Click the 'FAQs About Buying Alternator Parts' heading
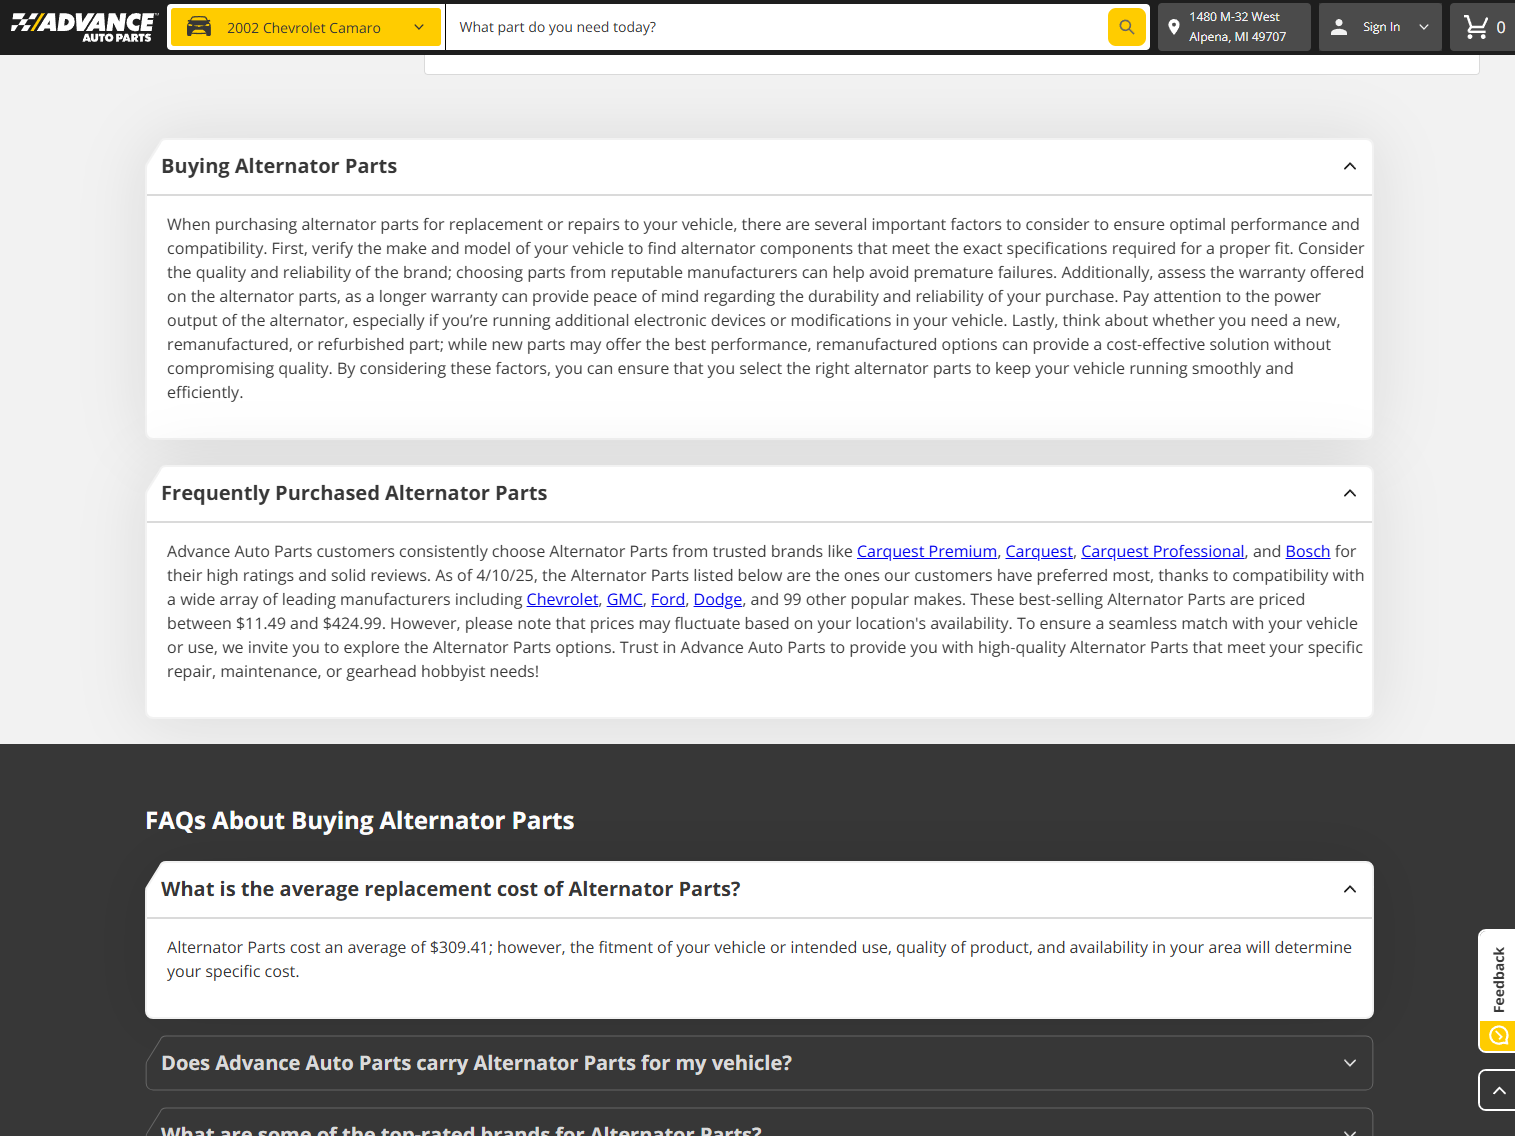The height and width of the screenshot is (1136, 1515). pos(360,821)
